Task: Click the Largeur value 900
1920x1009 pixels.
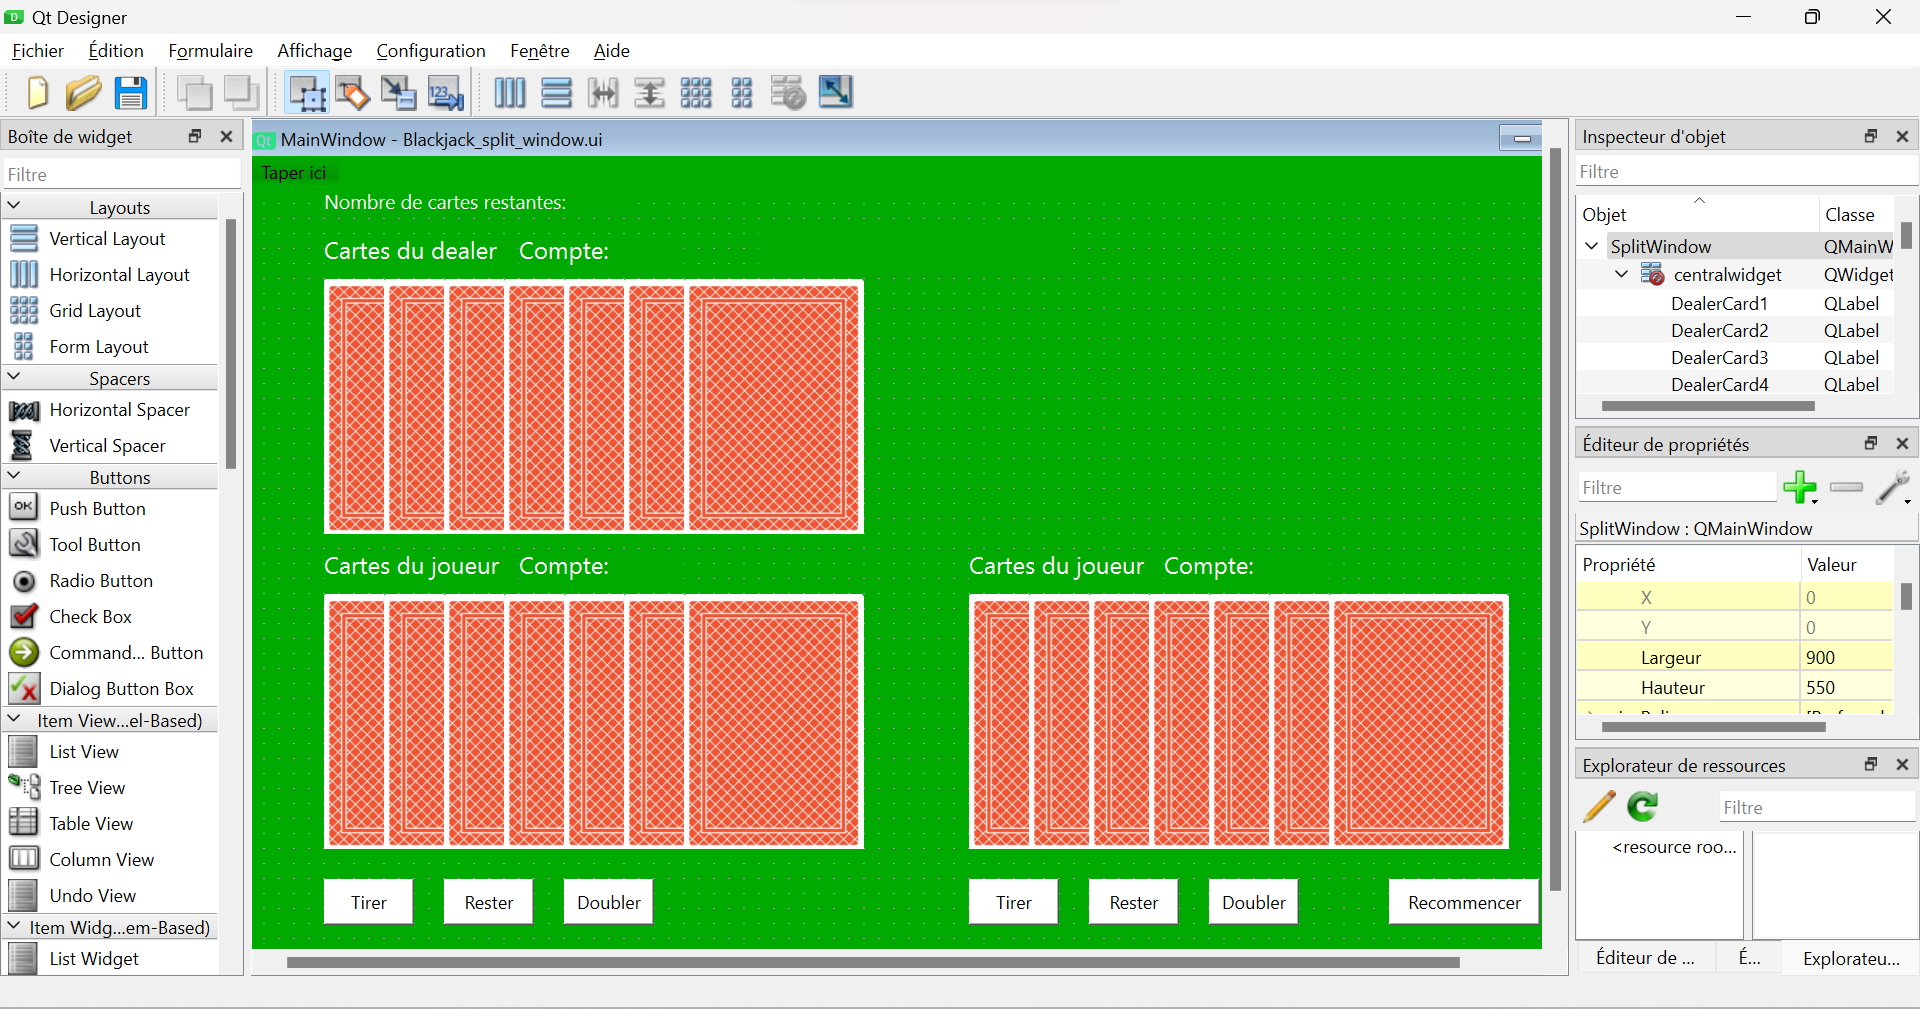Action: (1846, 658)
